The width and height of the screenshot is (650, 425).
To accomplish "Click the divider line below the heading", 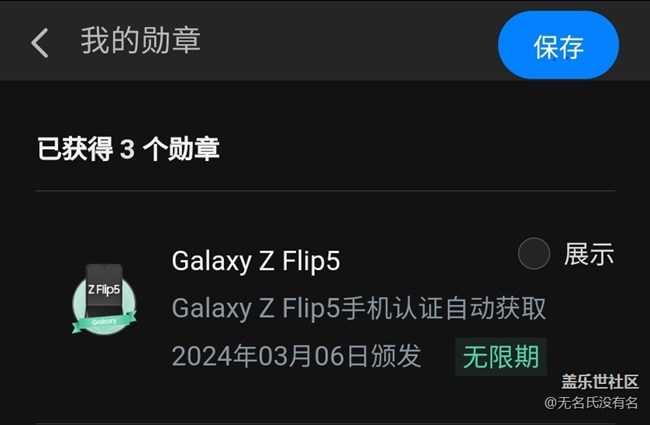I will click(x=325, y=191).
